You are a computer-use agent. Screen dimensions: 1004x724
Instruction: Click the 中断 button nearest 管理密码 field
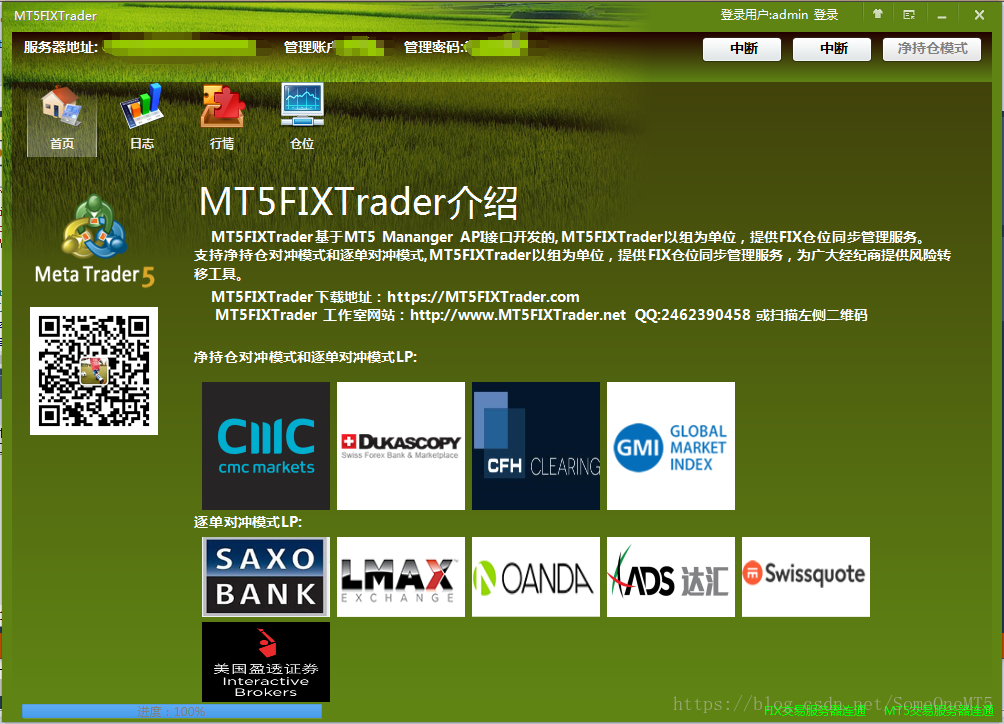(x=742, y=49)
